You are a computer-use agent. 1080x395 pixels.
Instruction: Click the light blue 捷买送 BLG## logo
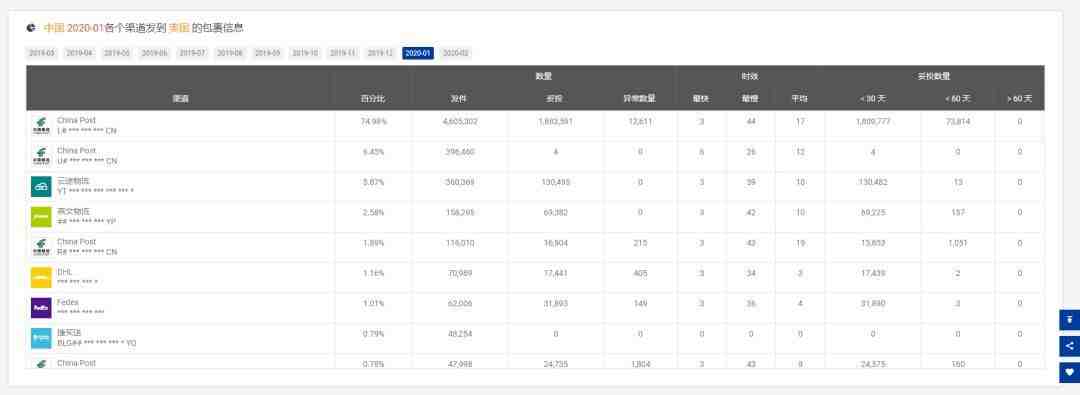(41, 338)
